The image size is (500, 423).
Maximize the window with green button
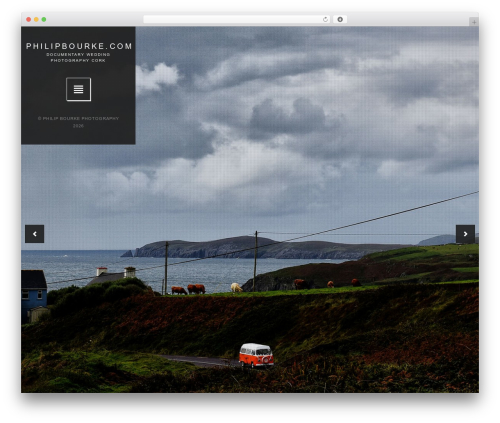[x=44, y=20]
